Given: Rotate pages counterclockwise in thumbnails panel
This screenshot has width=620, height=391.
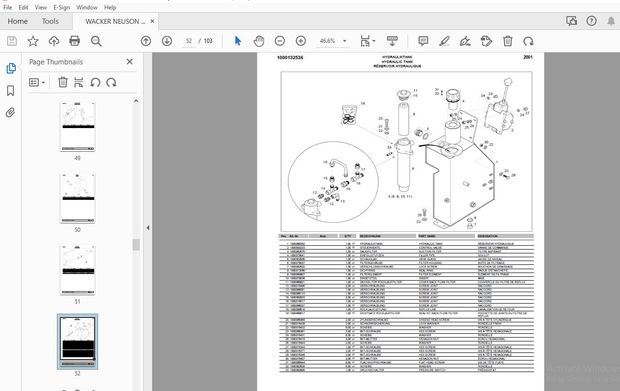Looking at the screenshot, I should (x=95, y=82).
